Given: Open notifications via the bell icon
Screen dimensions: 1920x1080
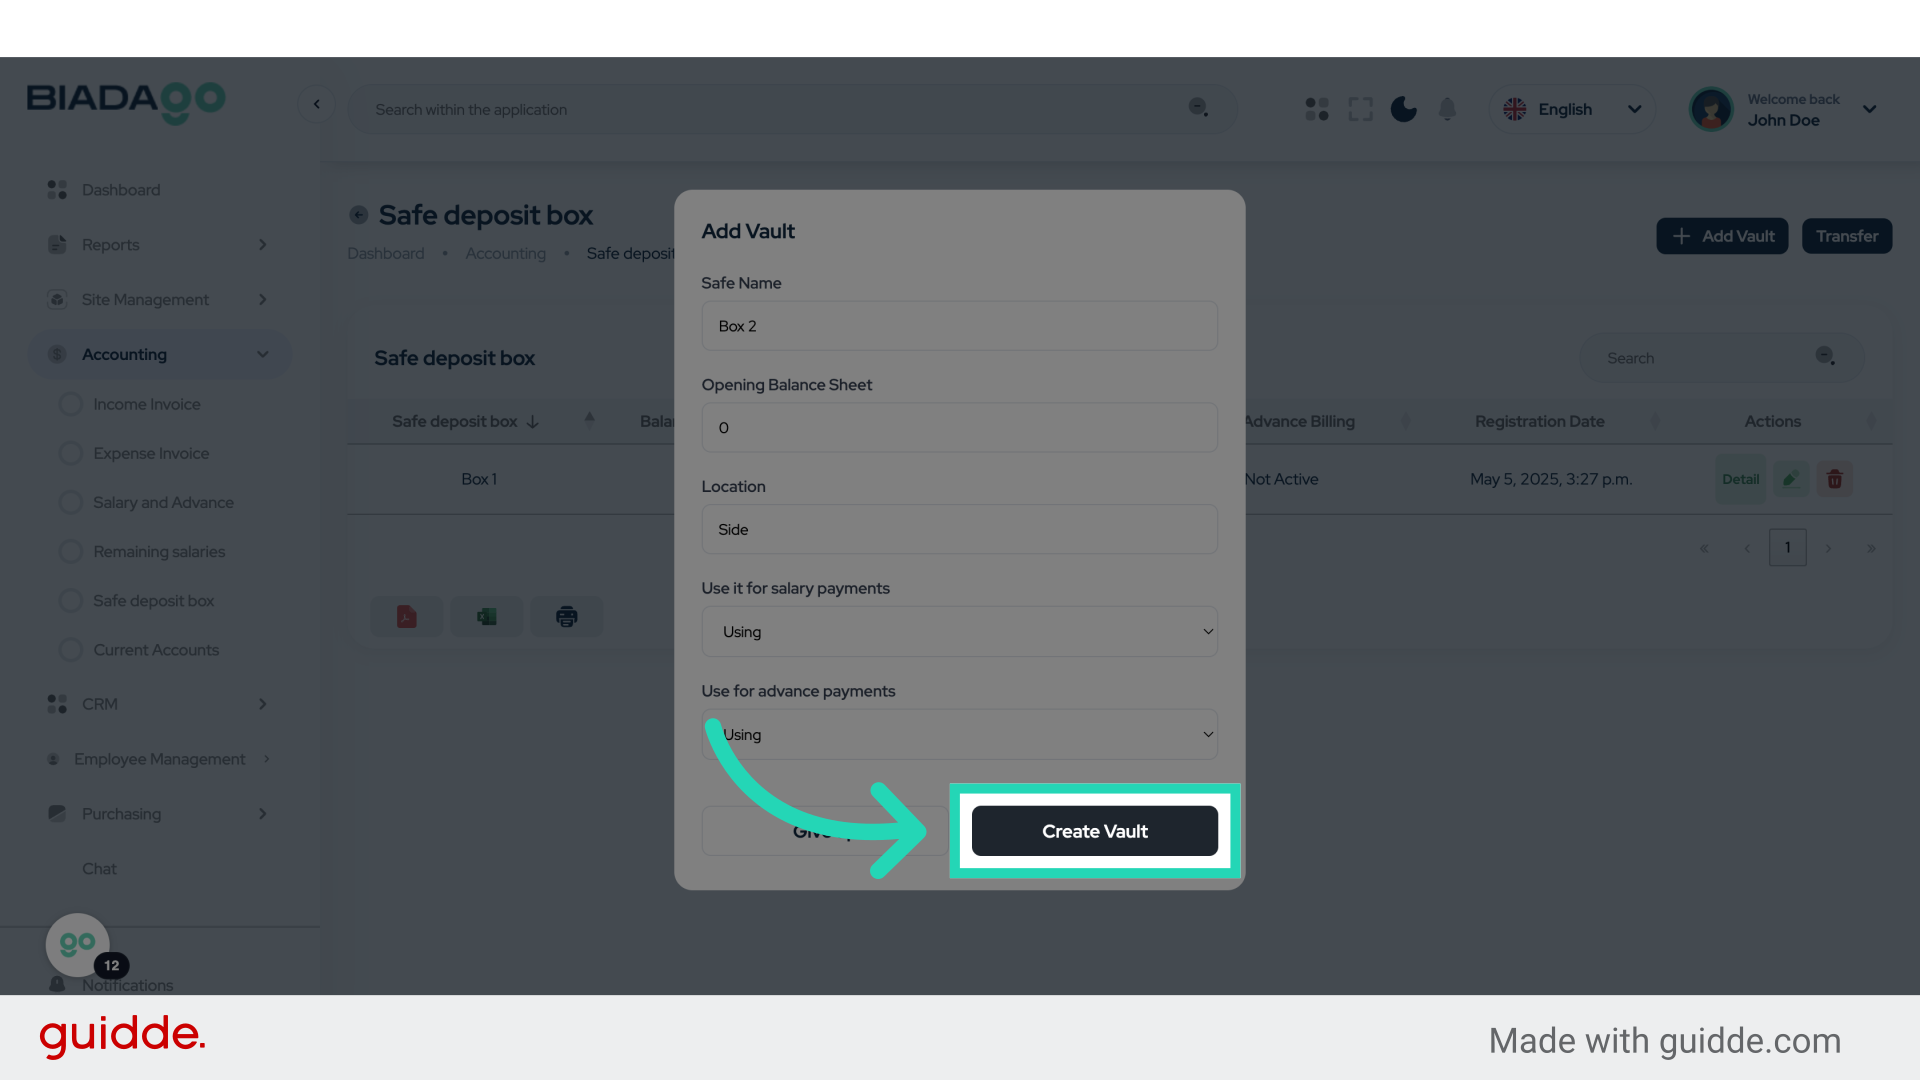Looking at the screenshot, I should [1447, 109].
